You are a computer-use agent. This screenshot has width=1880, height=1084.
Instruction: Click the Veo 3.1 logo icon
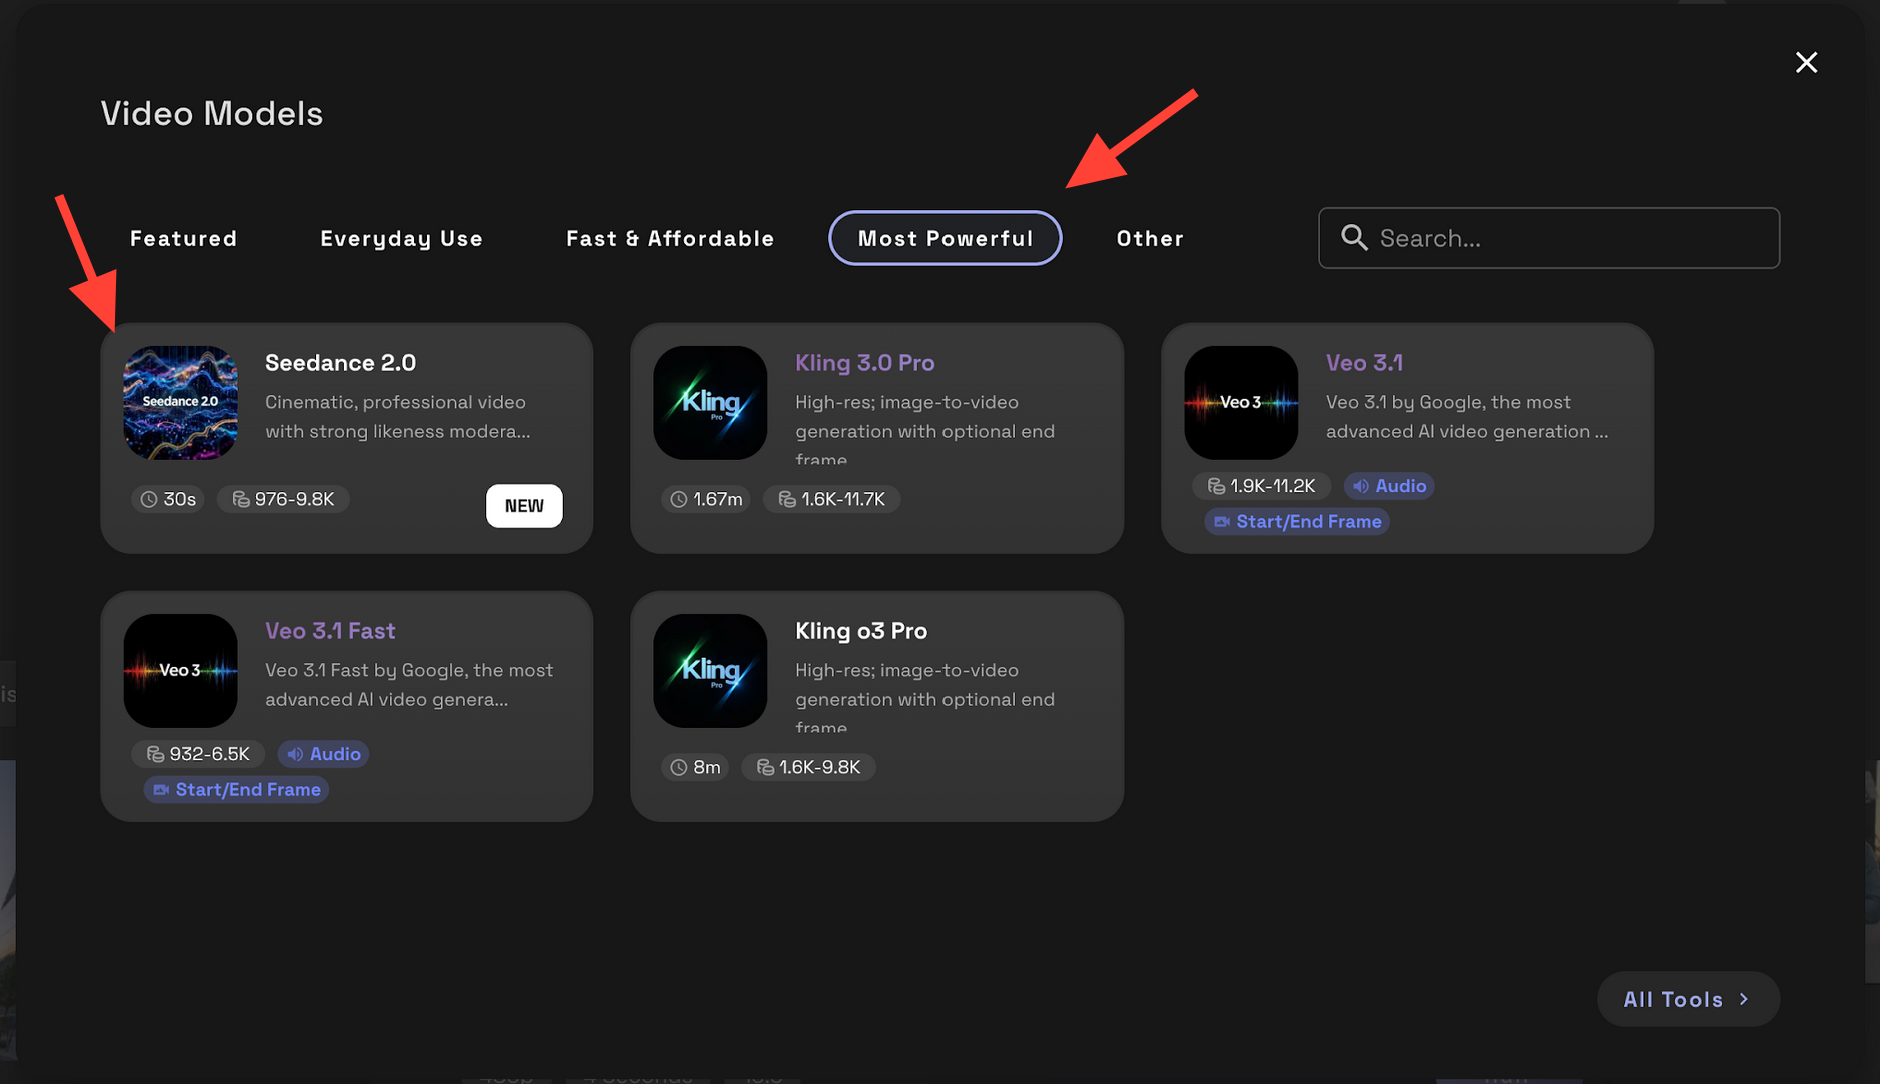[1241, 403]
